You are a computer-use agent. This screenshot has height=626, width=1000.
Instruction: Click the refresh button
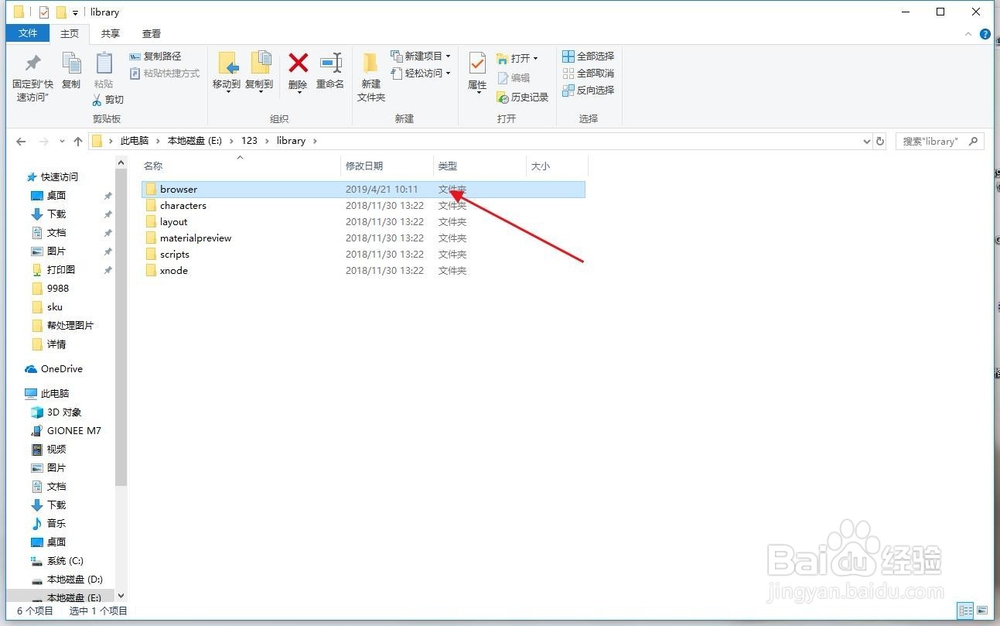click(x=880, y=142)
